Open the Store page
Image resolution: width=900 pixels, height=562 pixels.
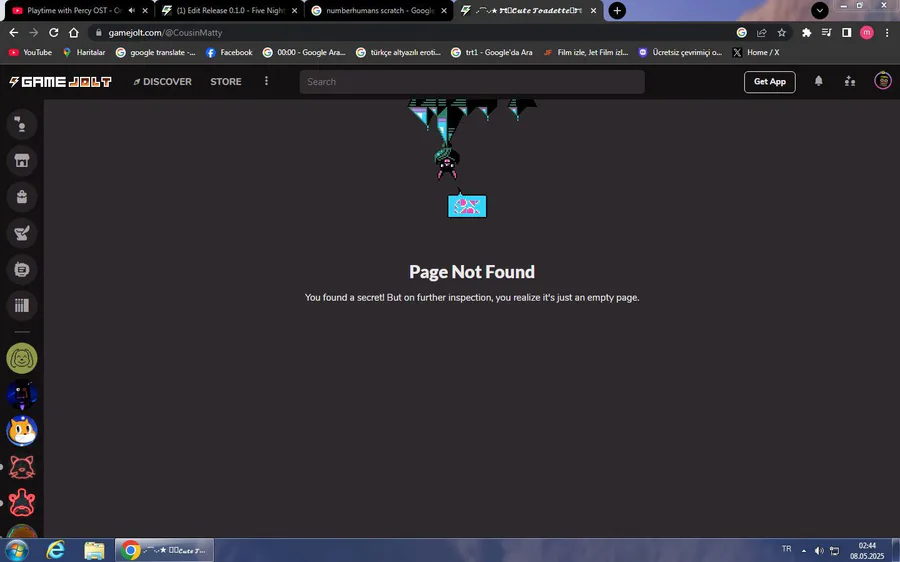(x=226, y=82)
